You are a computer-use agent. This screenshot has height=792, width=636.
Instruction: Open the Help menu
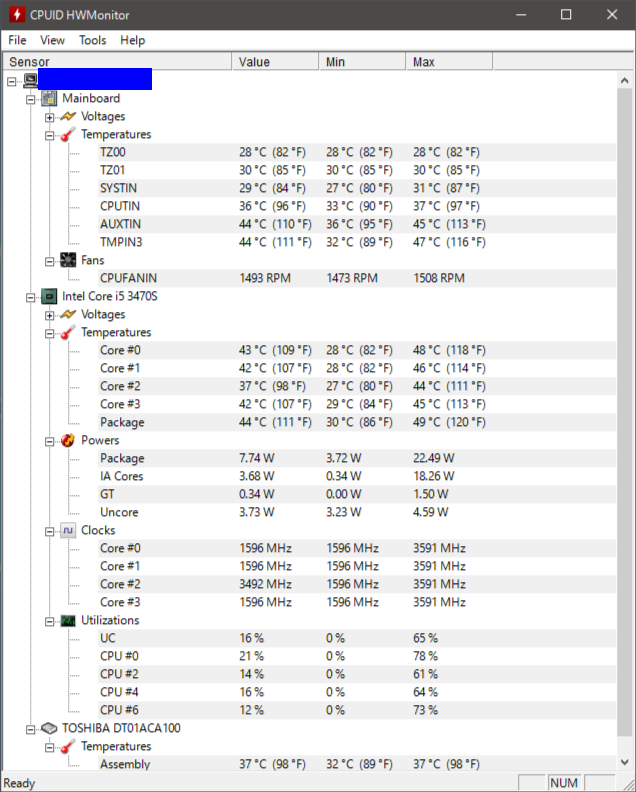click(x=132, y=40)
